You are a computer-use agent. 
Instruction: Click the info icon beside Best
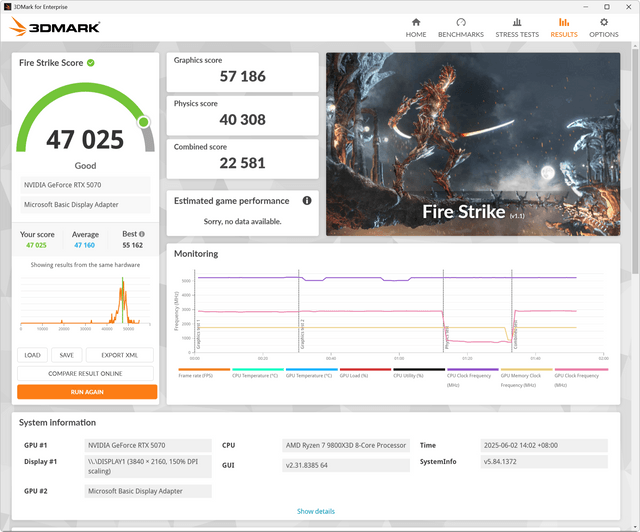click(x=142, y=234)
